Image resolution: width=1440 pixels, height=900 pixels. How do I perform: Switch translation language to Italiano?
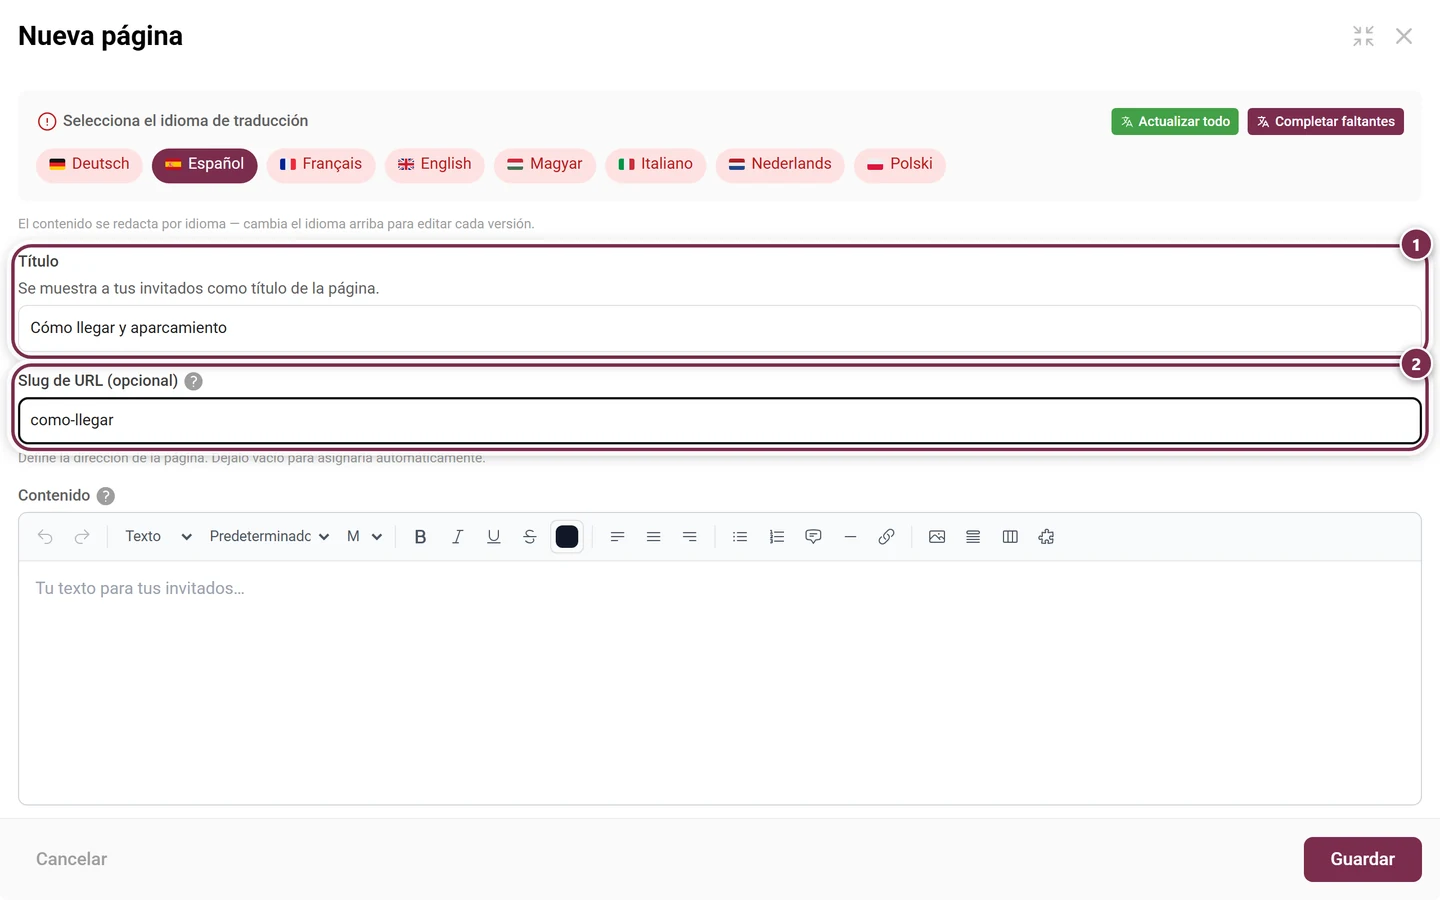[656, 164]
